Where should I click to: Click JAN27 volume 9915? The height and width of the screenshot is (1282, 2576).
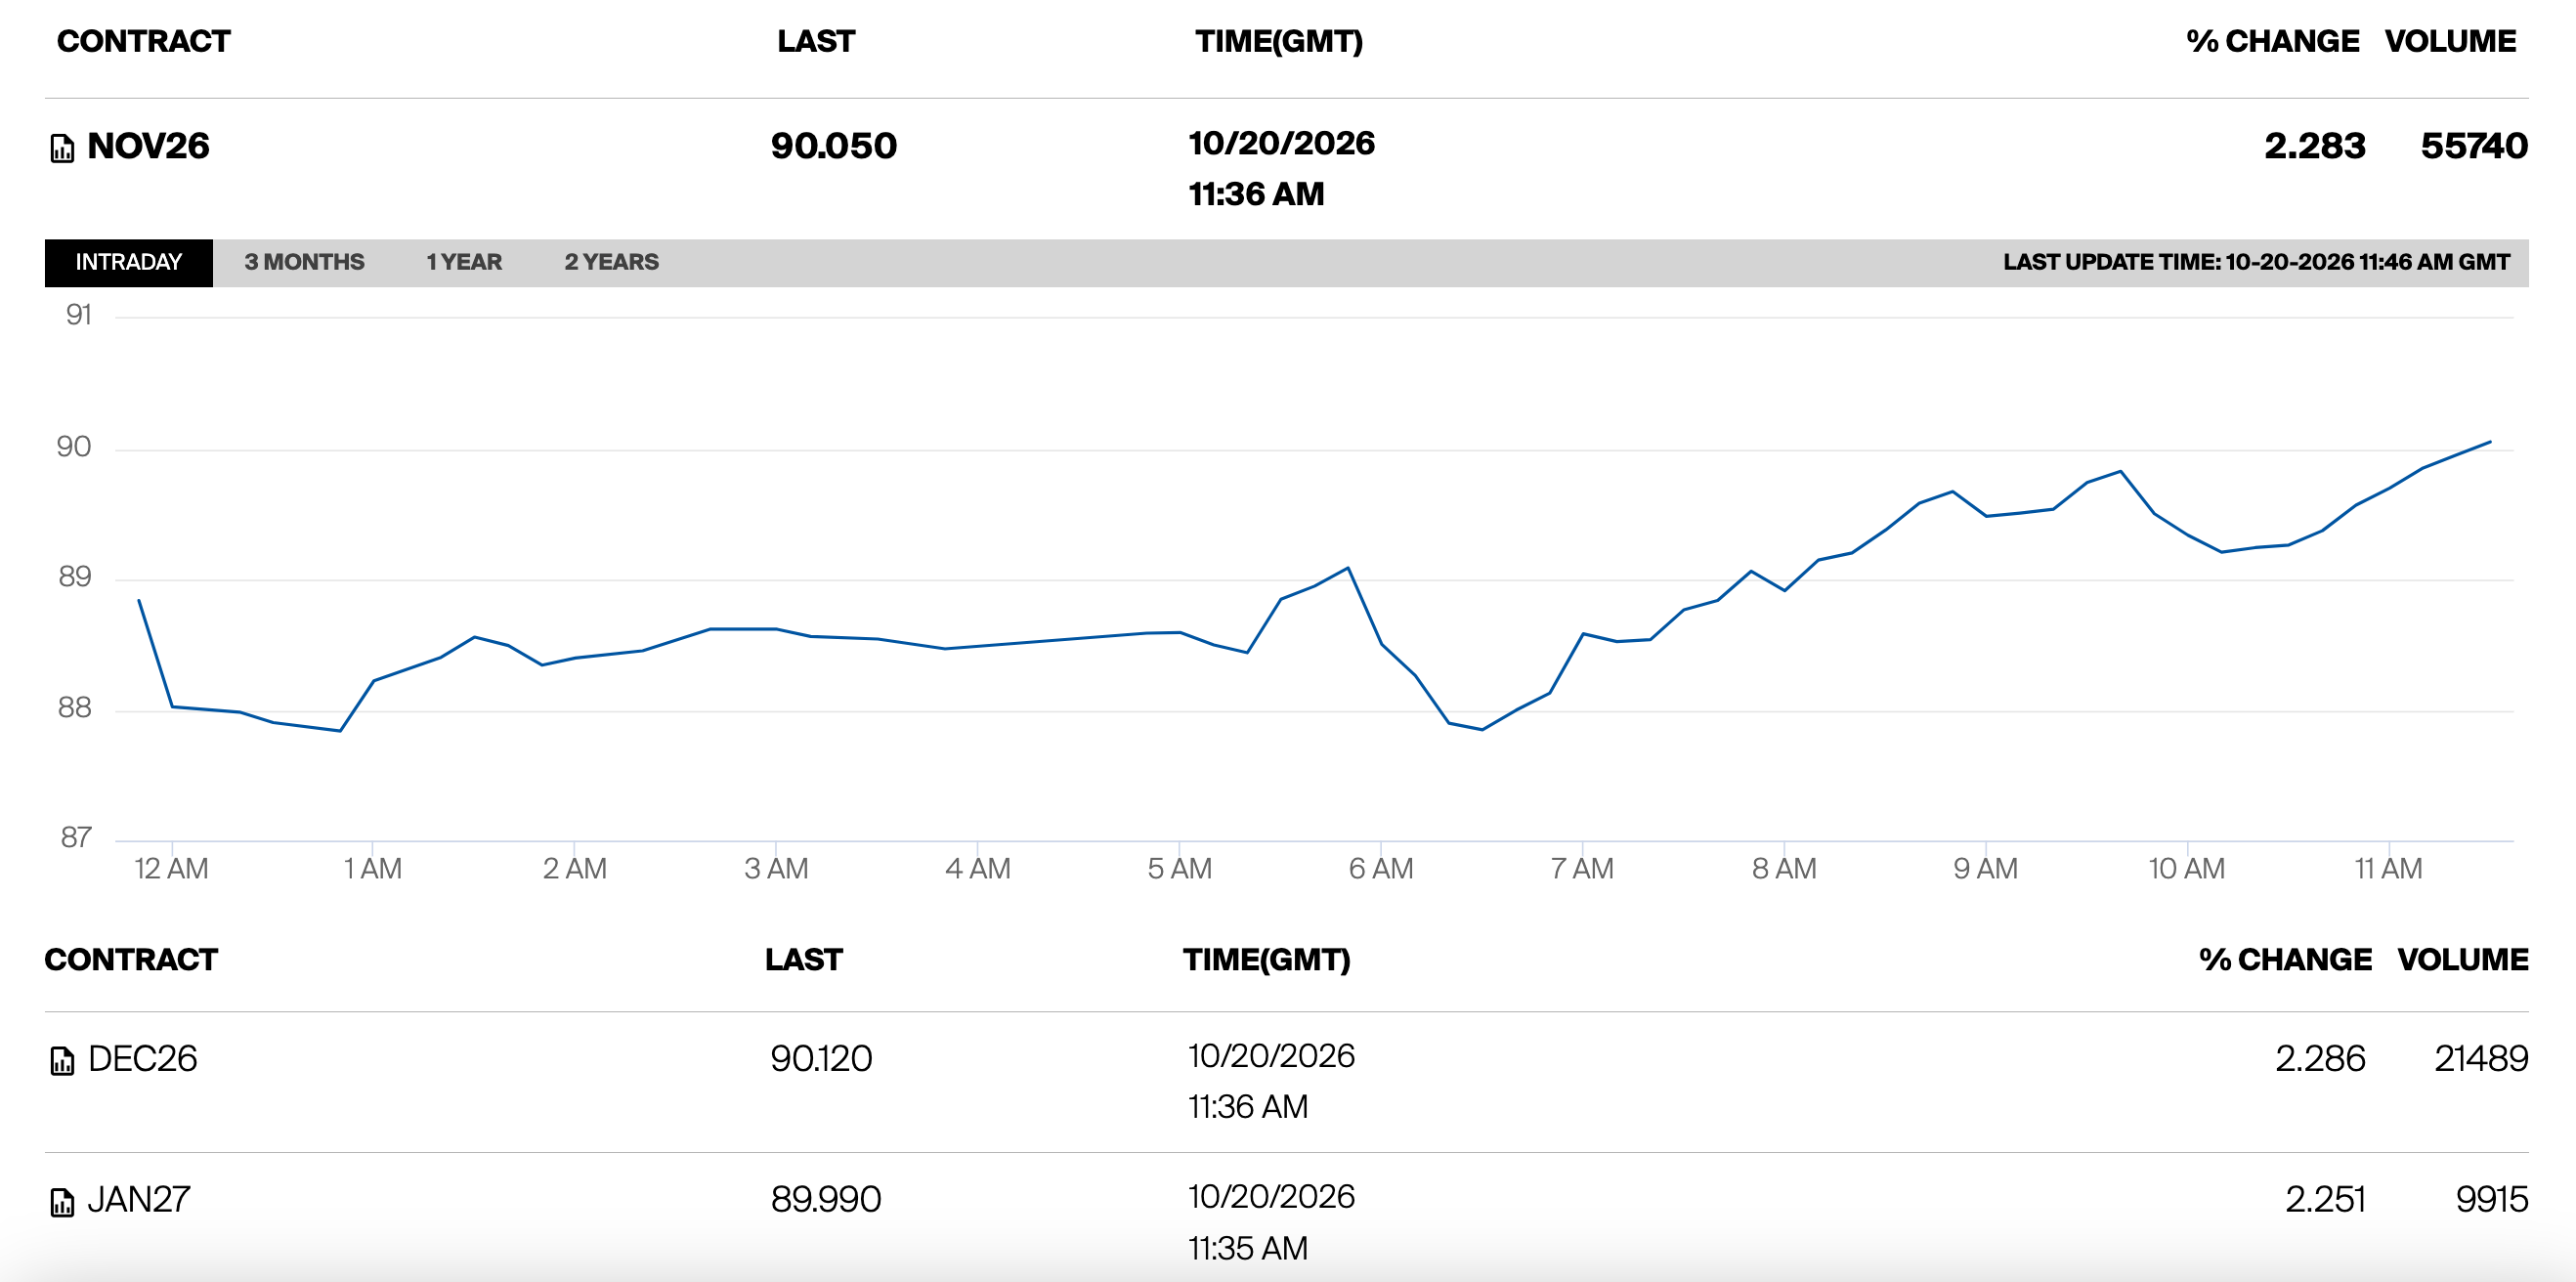click(2492, 1199)
